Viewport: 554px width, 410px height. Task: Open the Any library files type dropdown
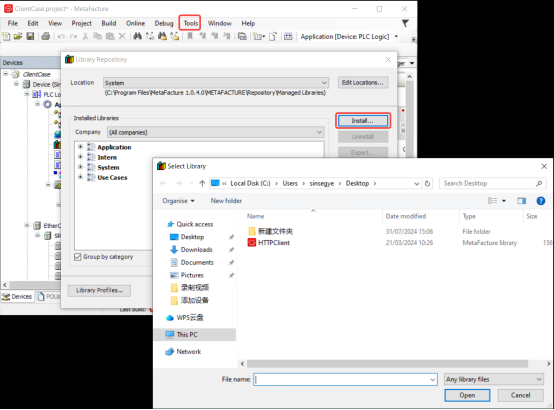494,379
